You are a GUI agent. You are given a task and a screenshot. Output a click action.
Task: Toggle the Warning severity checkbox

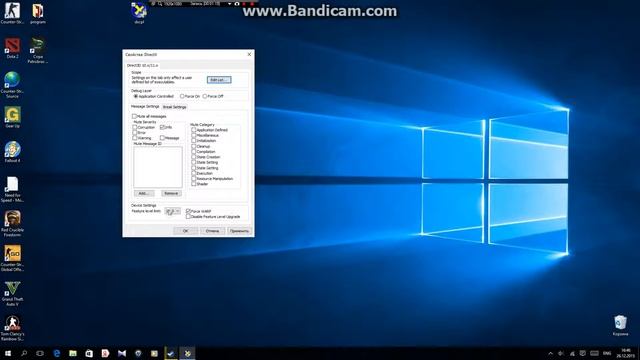(135, 138)
